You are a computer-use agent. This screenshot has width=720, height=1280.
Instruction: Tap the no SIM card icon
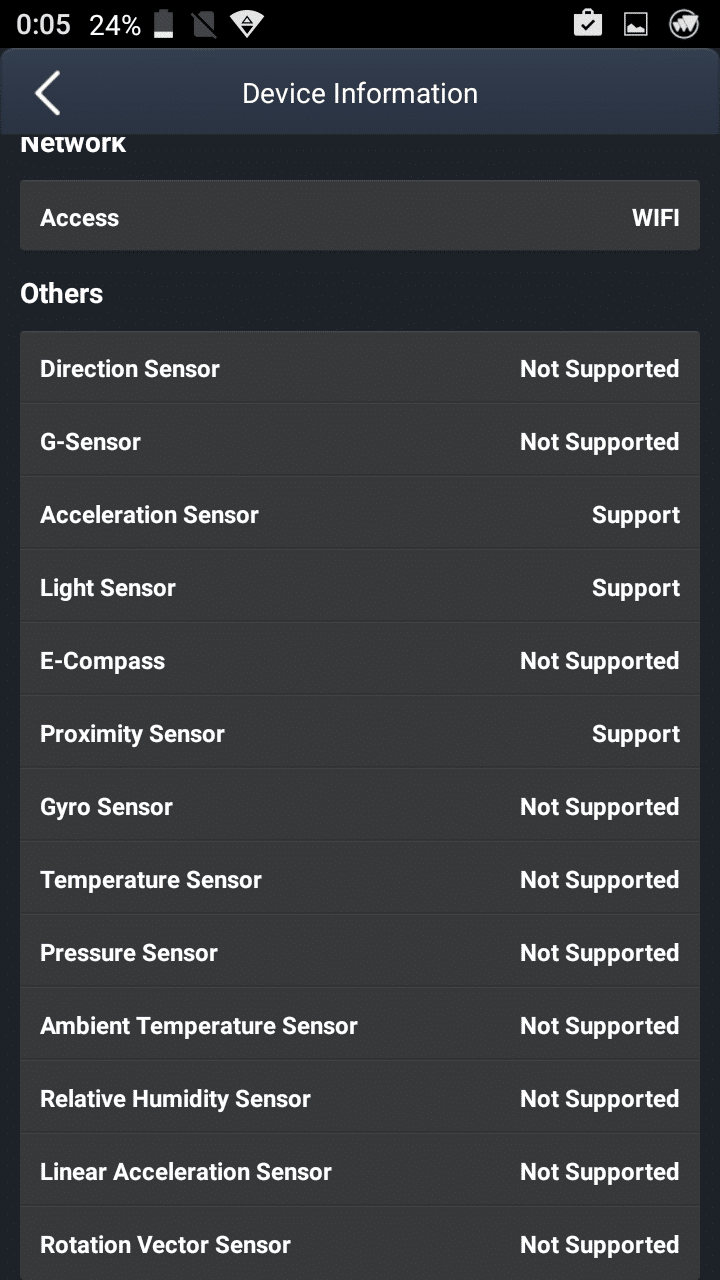[x=204, y=25]
